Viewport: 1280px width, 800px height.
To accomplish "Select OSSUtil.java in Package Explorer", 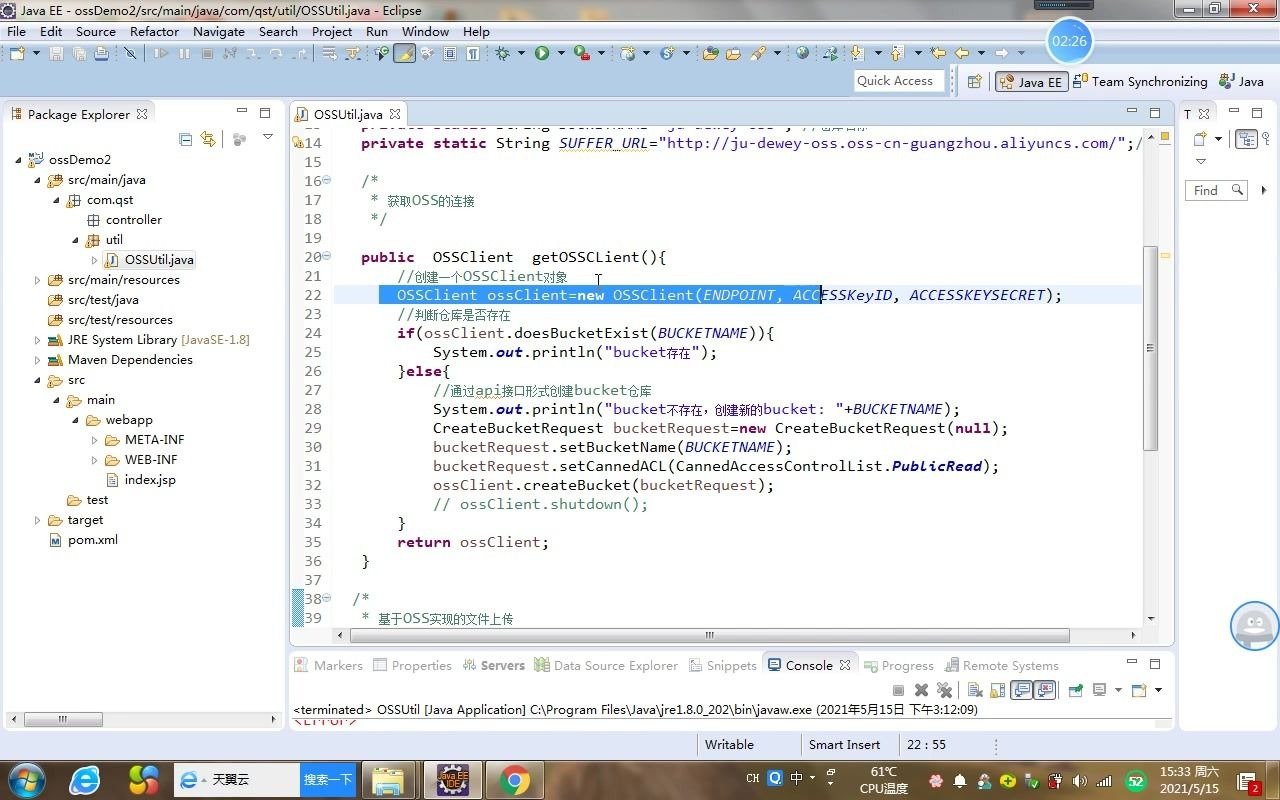I will 150,260.
